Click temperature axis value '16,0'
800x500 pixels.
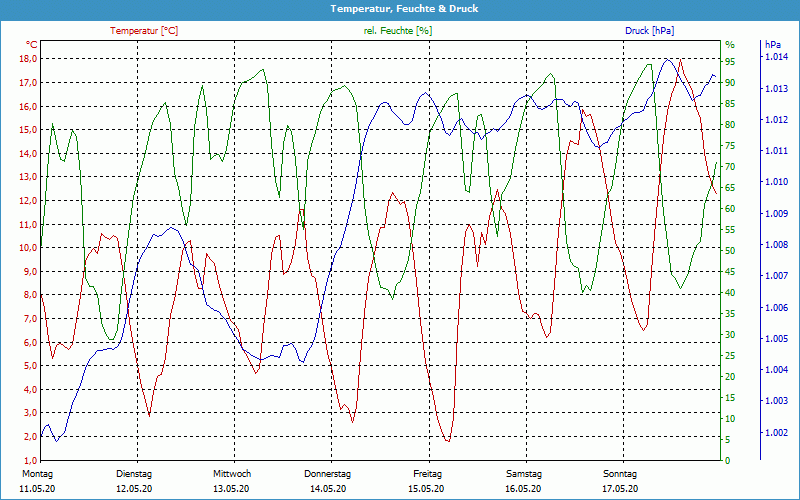(29, 106)
